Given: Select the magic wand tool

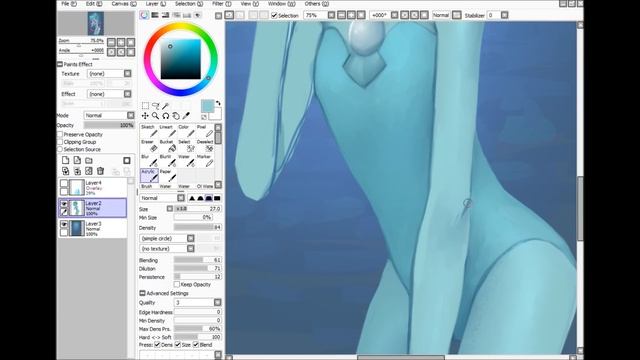Looking at the screenshot, I should [x=166, y=106].
